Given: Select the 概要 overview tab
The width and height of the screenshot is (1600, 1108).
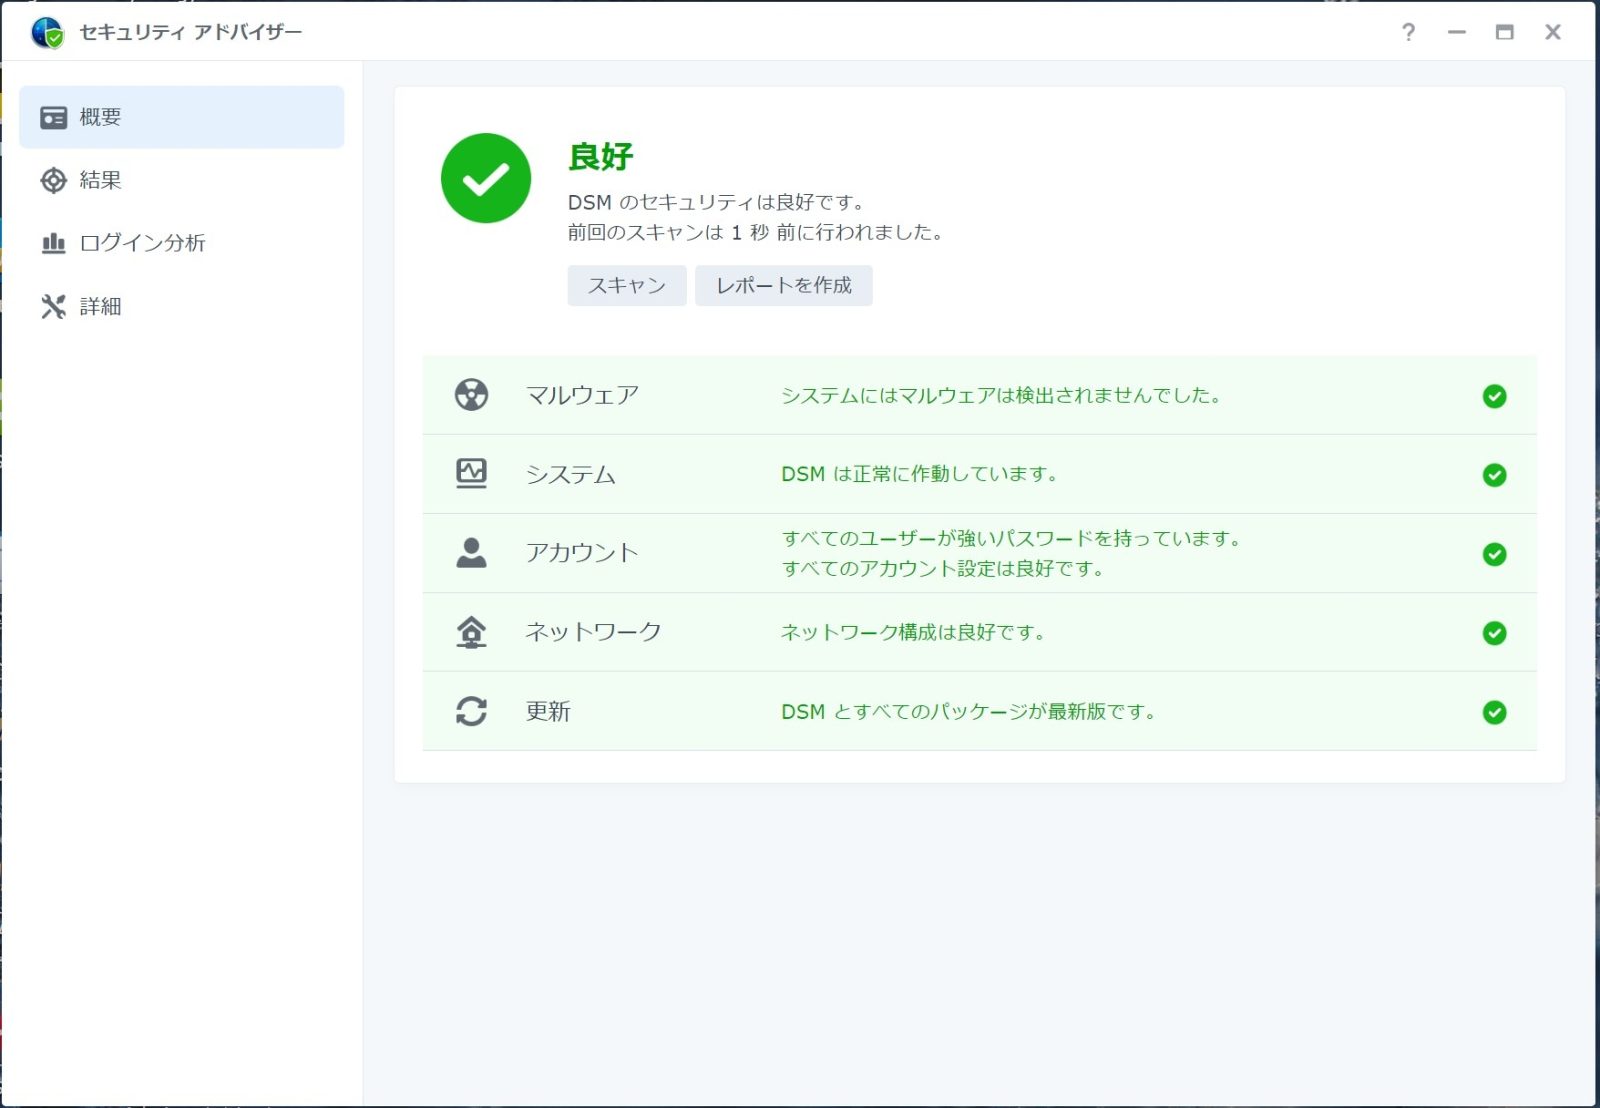Looking at the screenshot, I should 181,117.
